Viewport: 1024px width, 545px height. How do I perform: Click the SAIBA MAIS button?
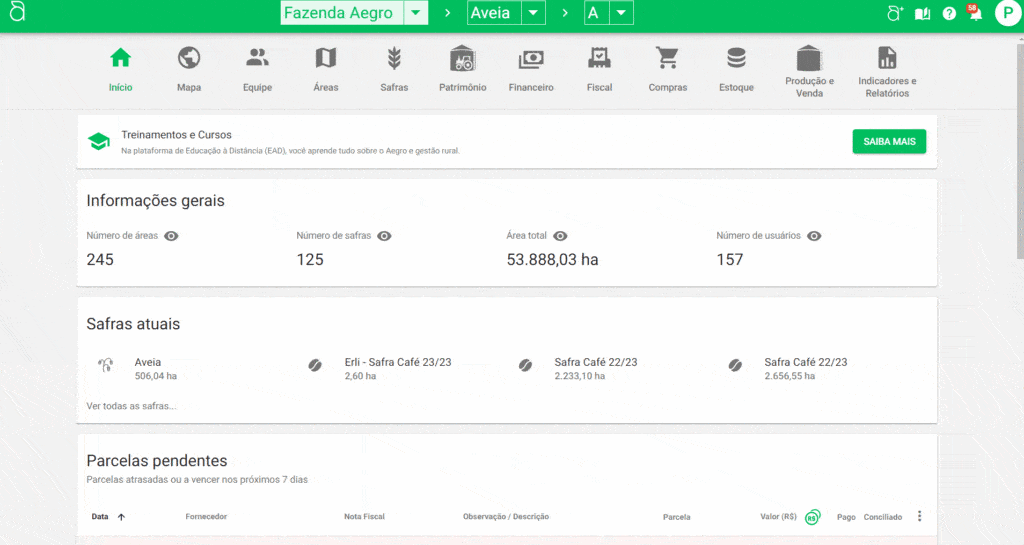point(889,142)
